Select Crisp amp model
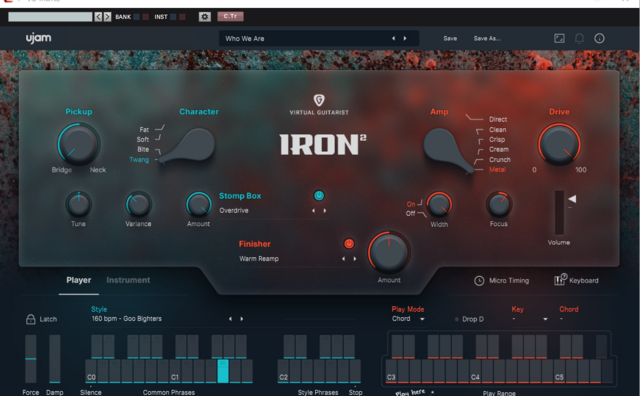Viewport: 640px width, 396px height. (x=497, y=139)
